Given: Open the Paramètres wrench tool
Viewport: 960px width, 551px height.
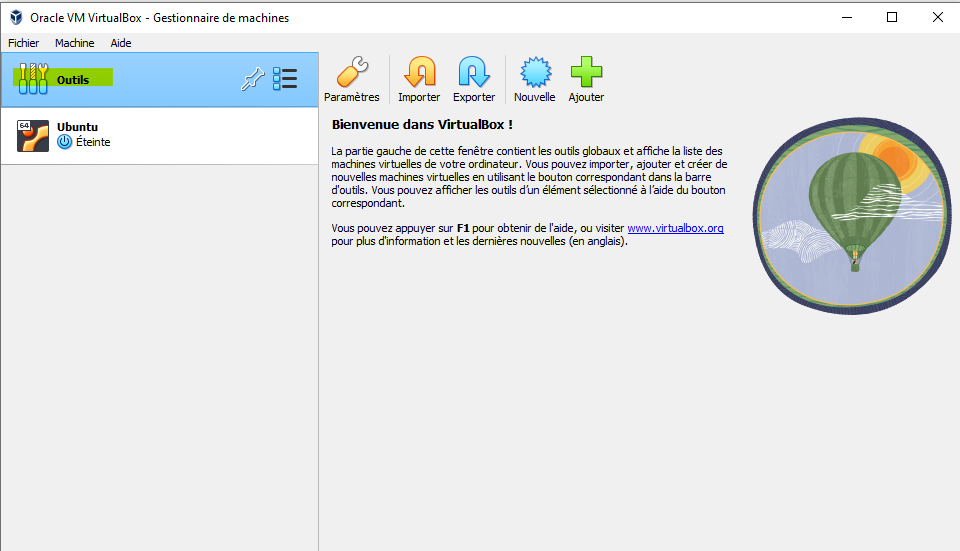Looking at the screenshot, I should tap(351, 73).
